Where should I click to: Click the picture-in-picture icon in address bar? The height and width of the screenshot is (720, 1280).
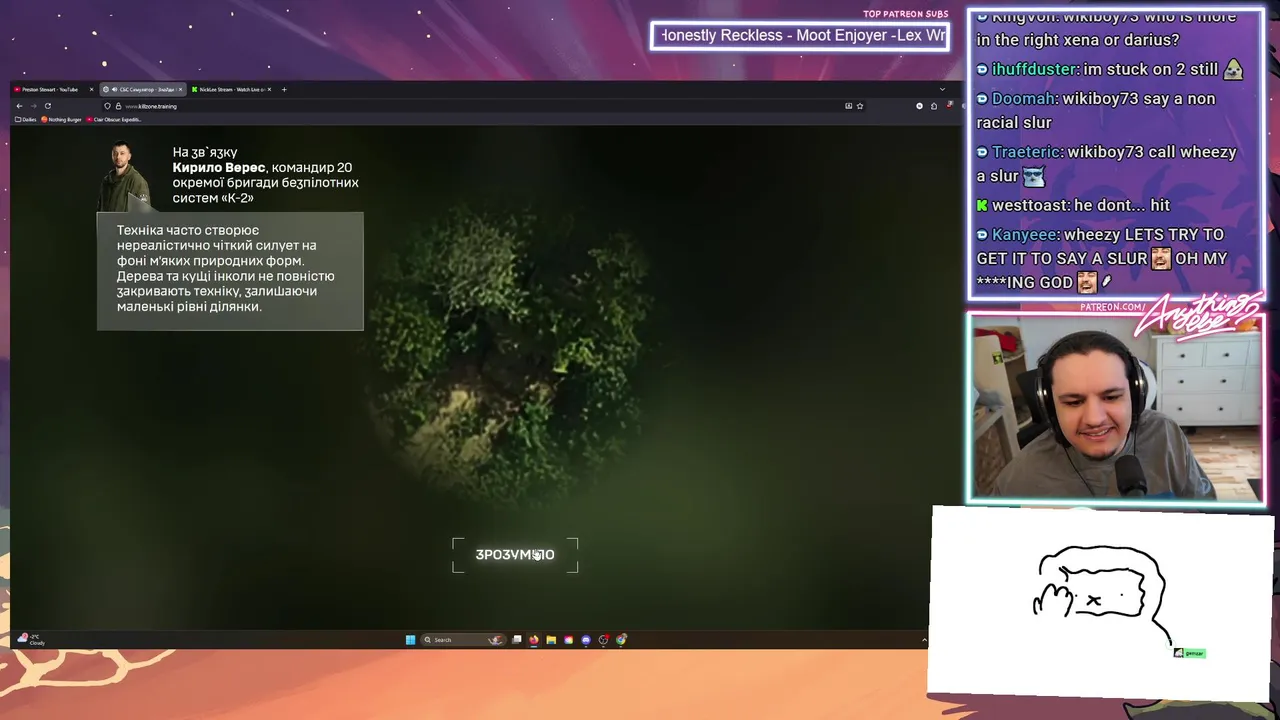(849, 106)
